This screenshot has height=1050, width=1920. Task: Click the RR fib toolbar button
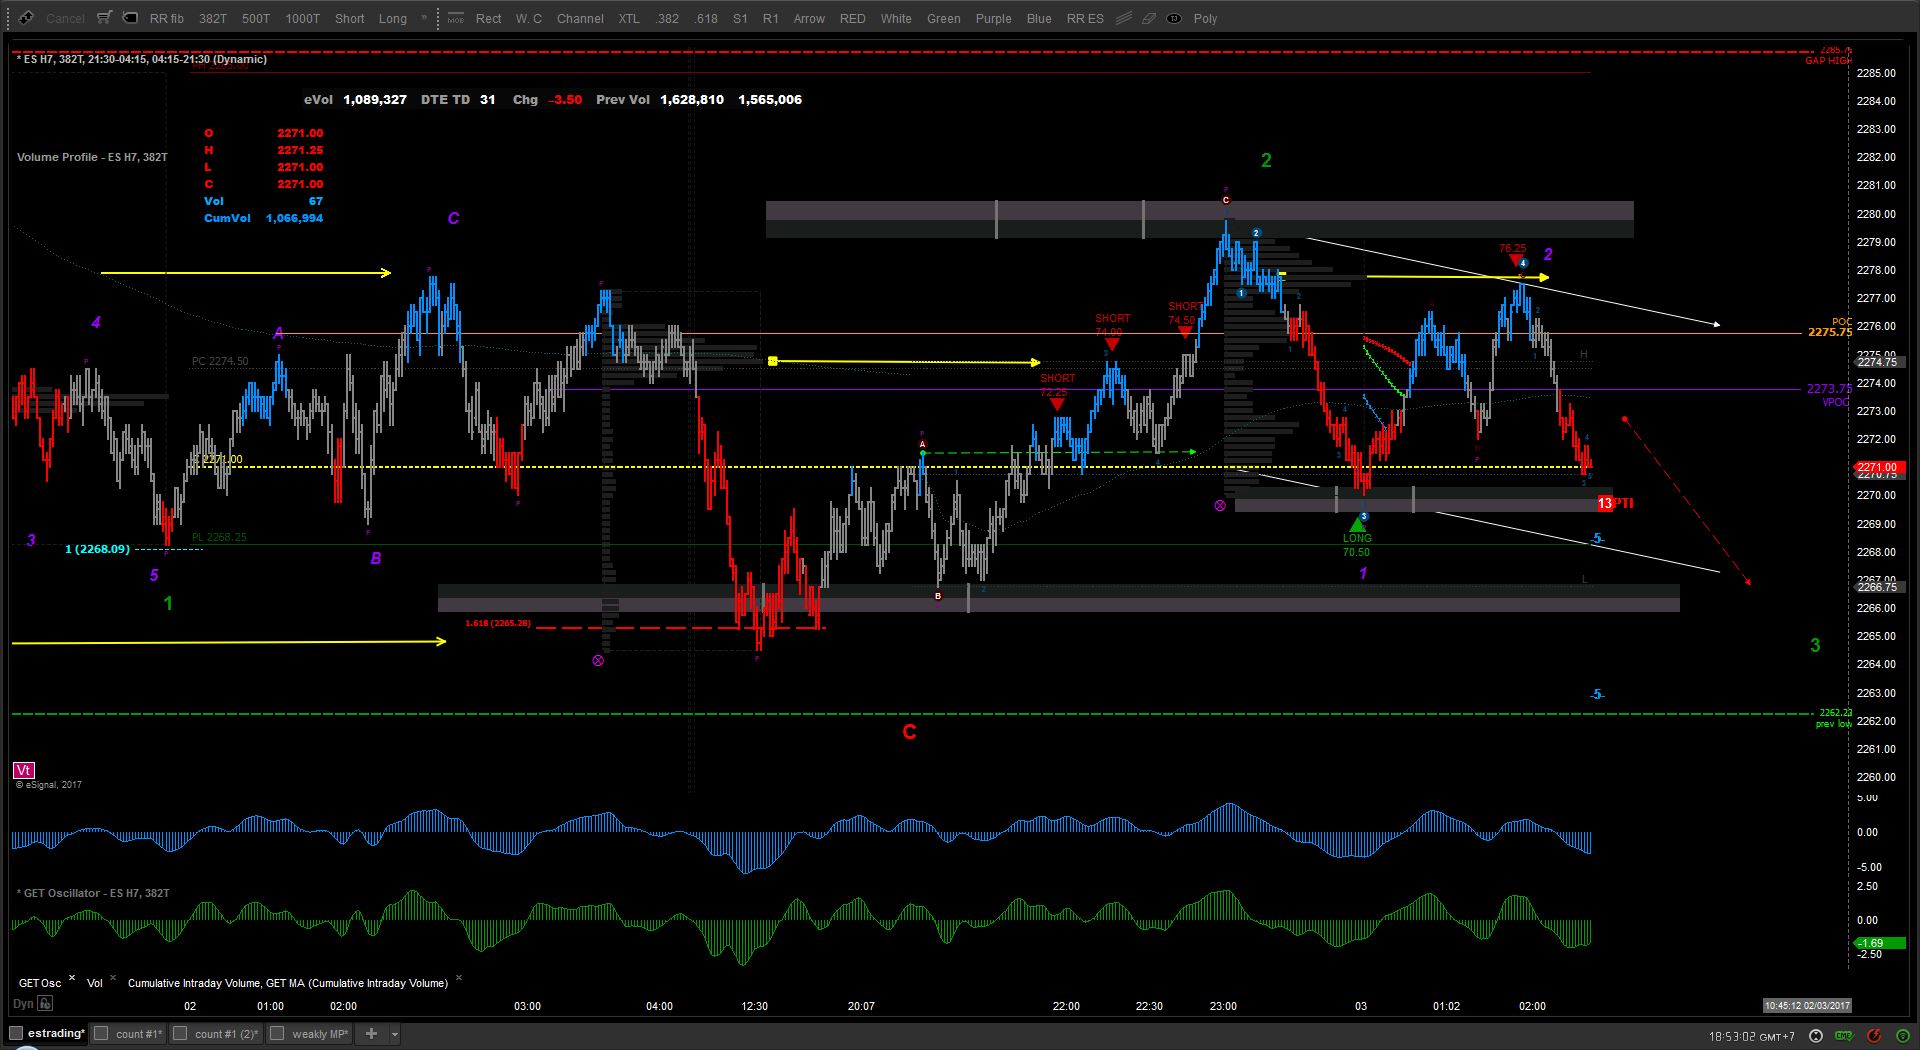click(x=167, y=19)
